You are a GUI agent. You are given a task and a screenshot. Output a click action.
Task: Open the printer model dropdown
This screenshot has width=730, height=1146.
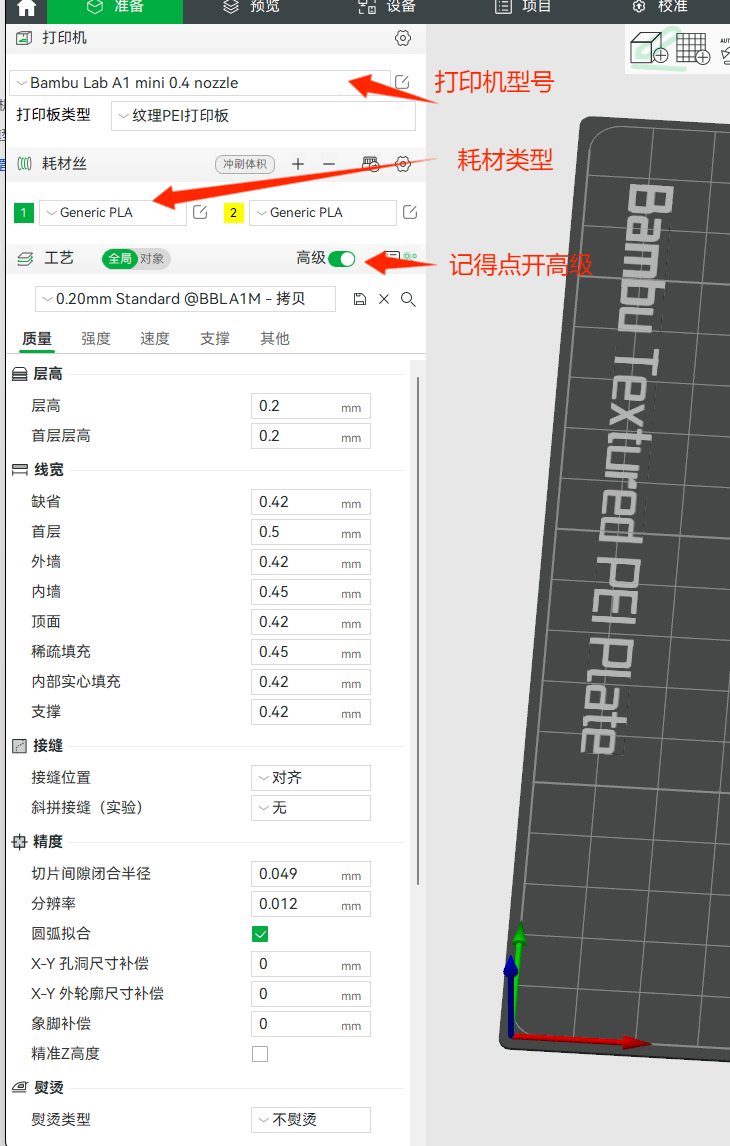tap(199, 83)
